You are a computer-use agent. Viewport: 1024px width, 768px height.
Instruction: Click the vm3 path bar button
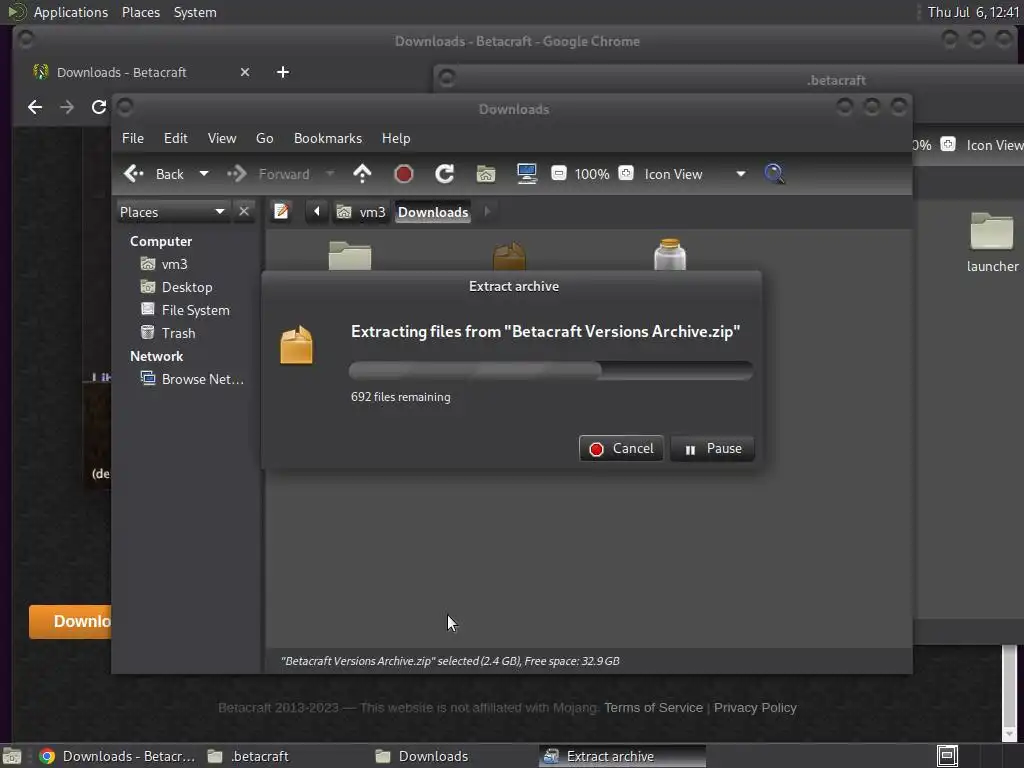pos(361,212)
